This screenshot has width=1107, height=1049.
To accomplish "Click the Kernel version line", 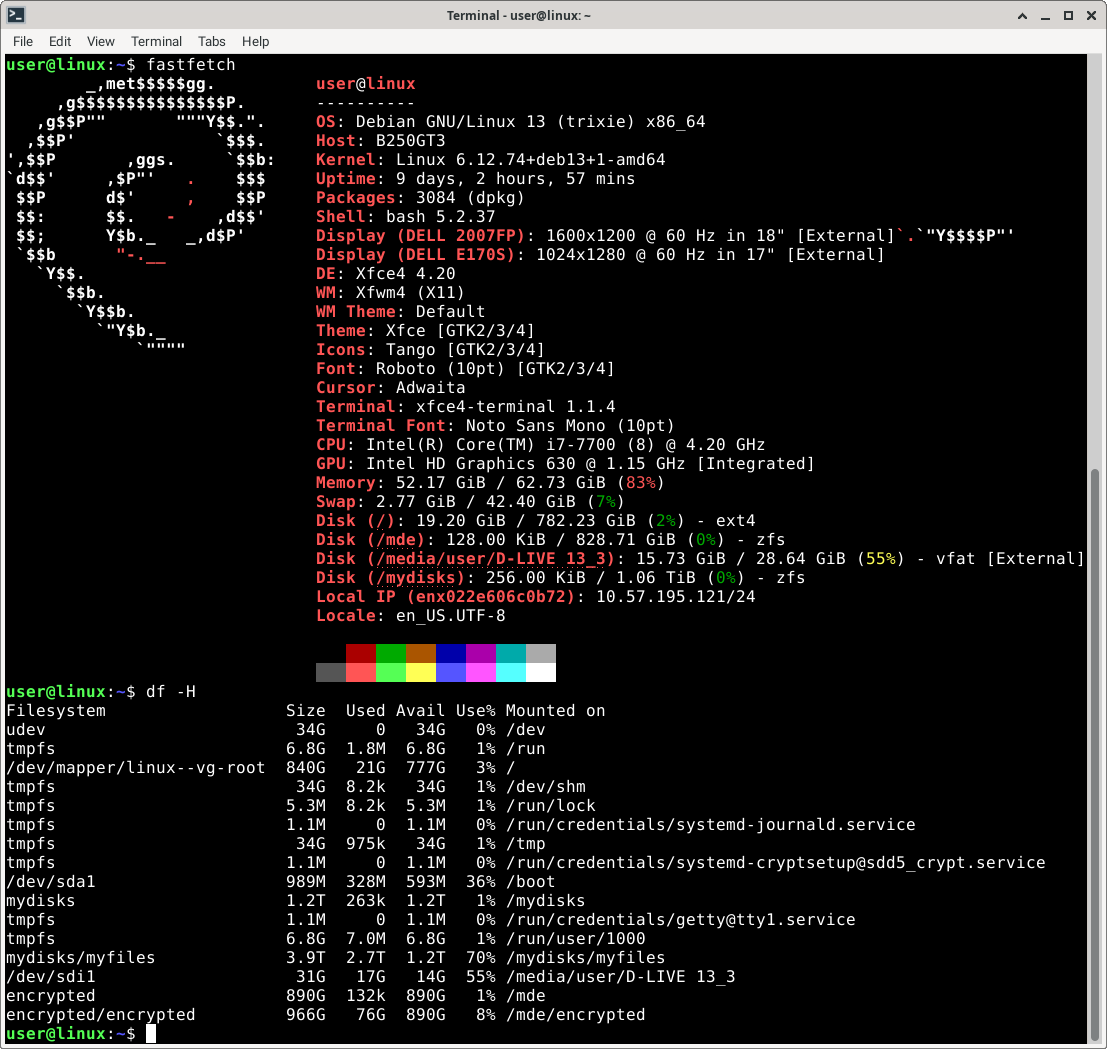I will tap(491, 160).
